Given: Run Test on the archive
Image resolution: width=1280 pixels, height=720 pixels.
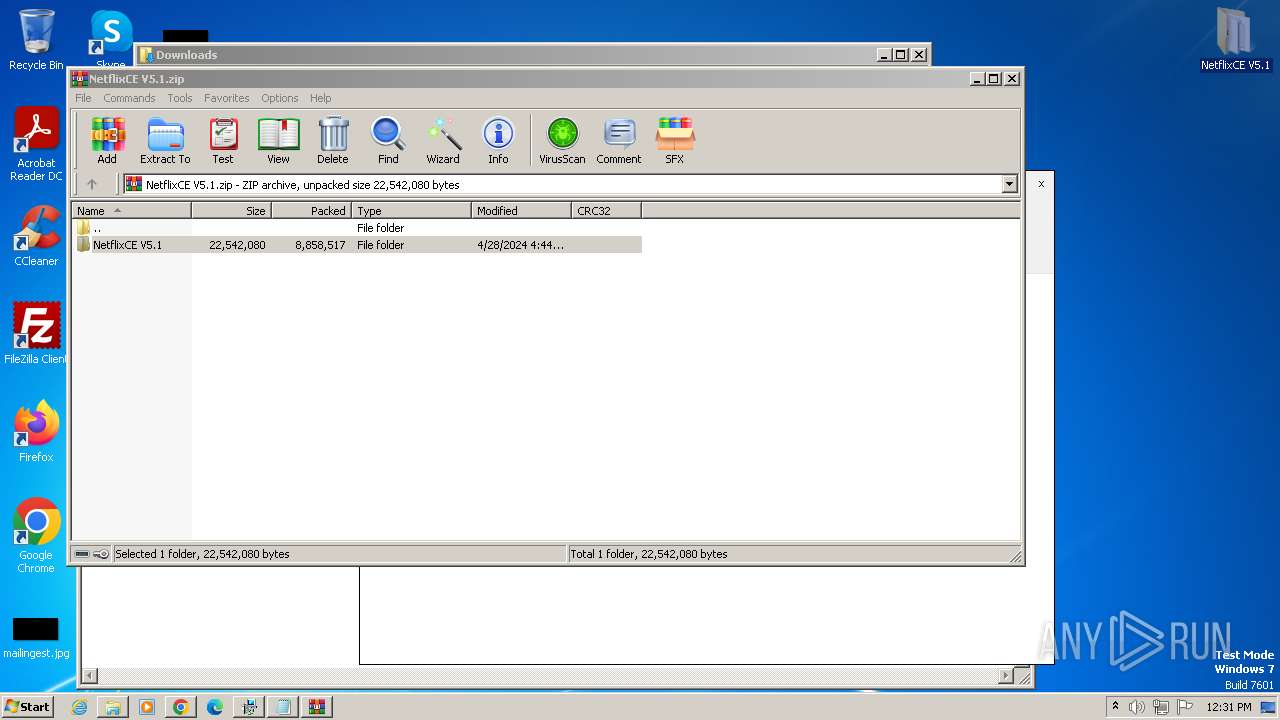Looking at the screenshot, I should (223, 140).
